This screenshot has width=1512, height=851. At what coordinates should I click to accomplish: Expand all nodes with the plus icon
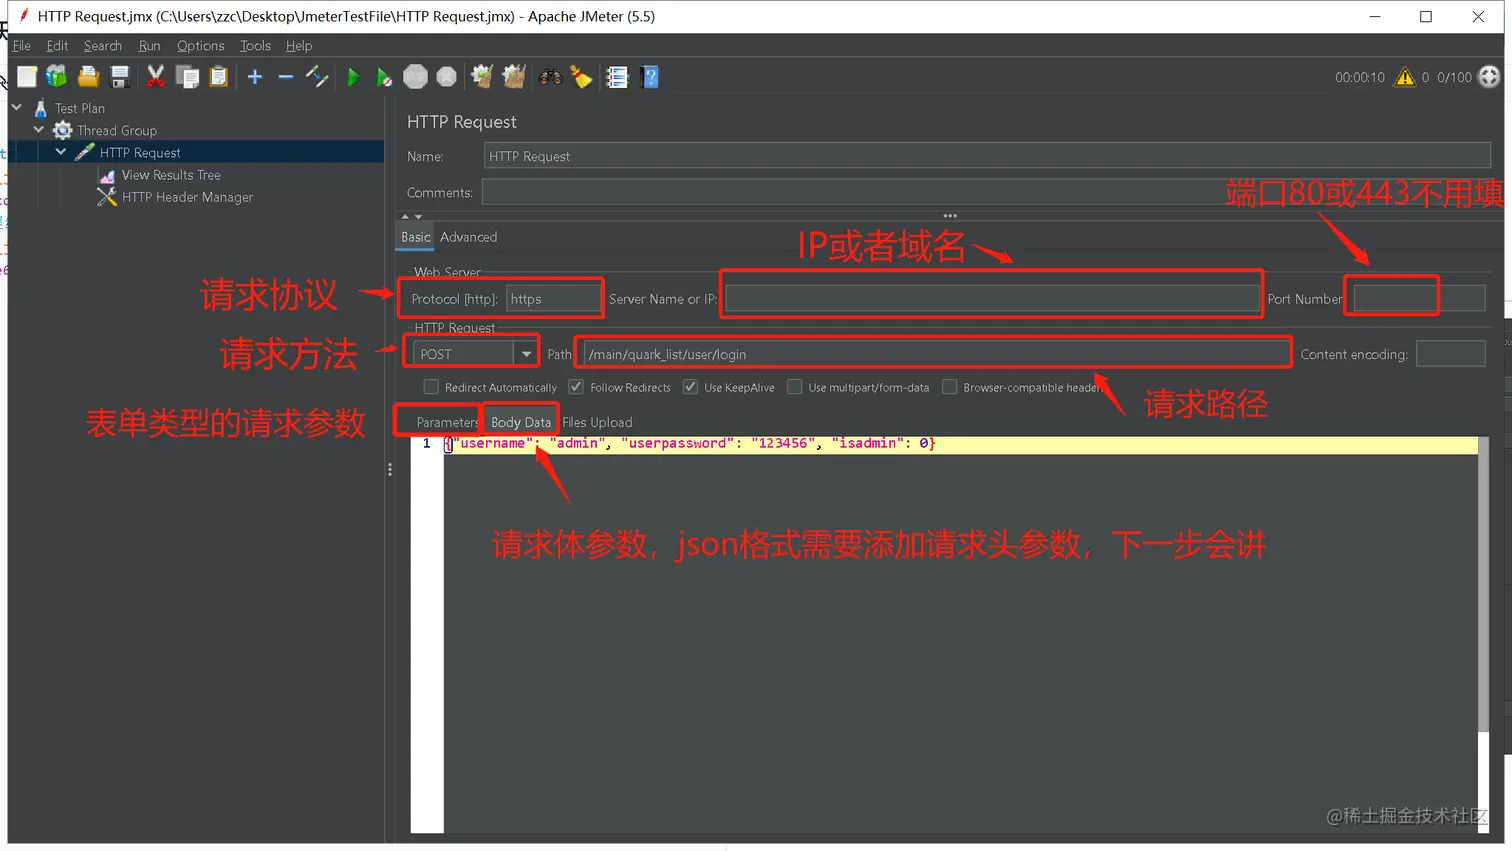click(255, 77)
